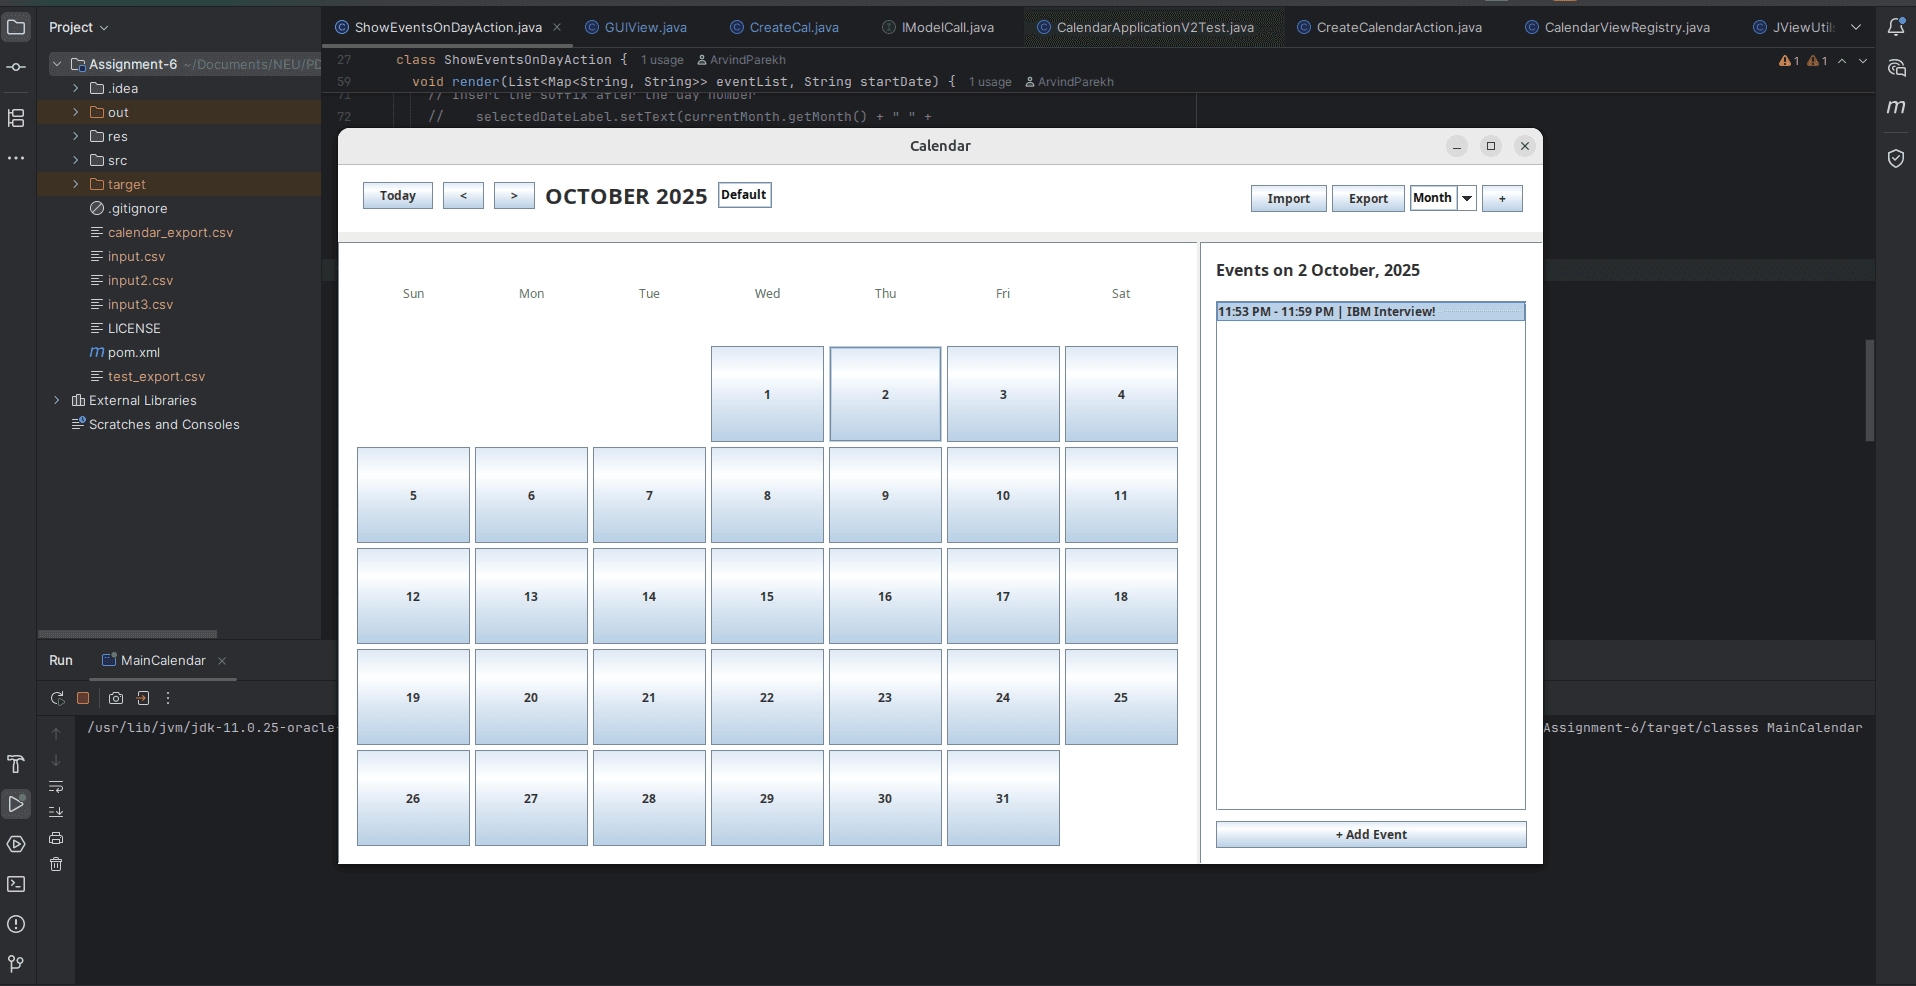Clear the Run console with trash icon
This screenshot has width=1916, height=986.
[x=55, y=865]
